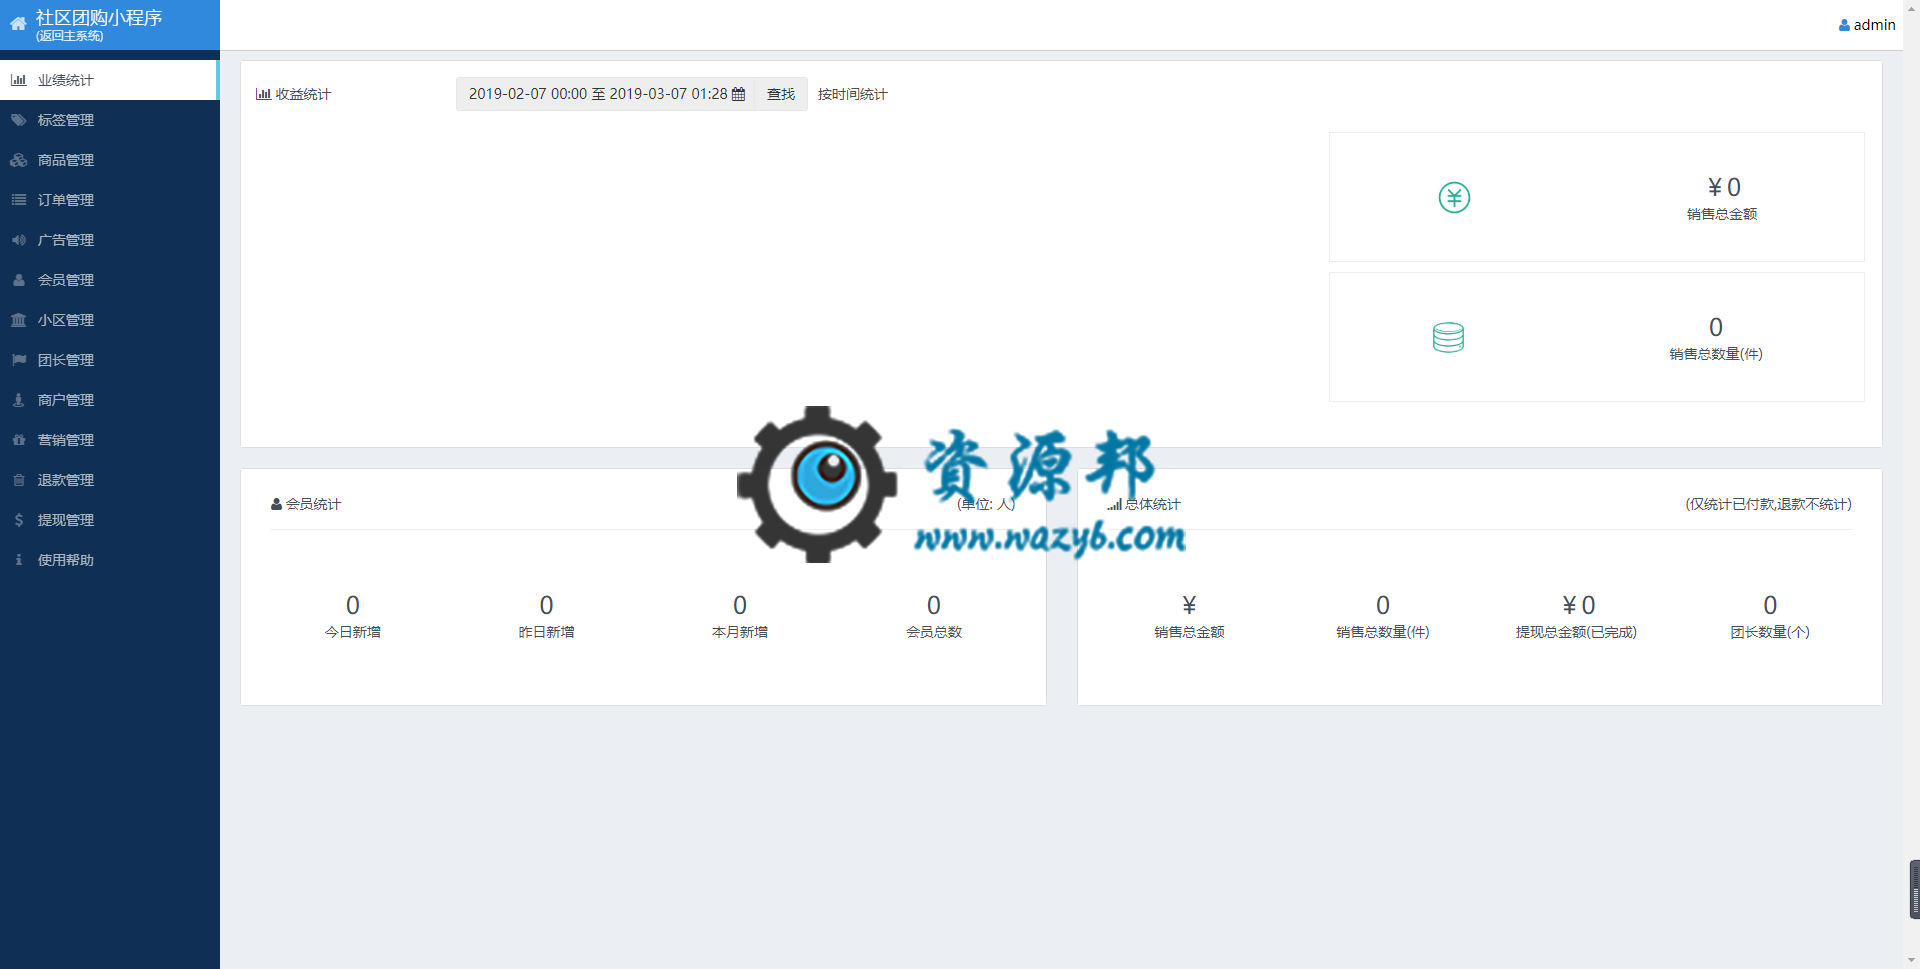Click the 标签管理 tag icon
Image resolution: width=1920 pixels, height=969 pixels.
pos(19,120)
